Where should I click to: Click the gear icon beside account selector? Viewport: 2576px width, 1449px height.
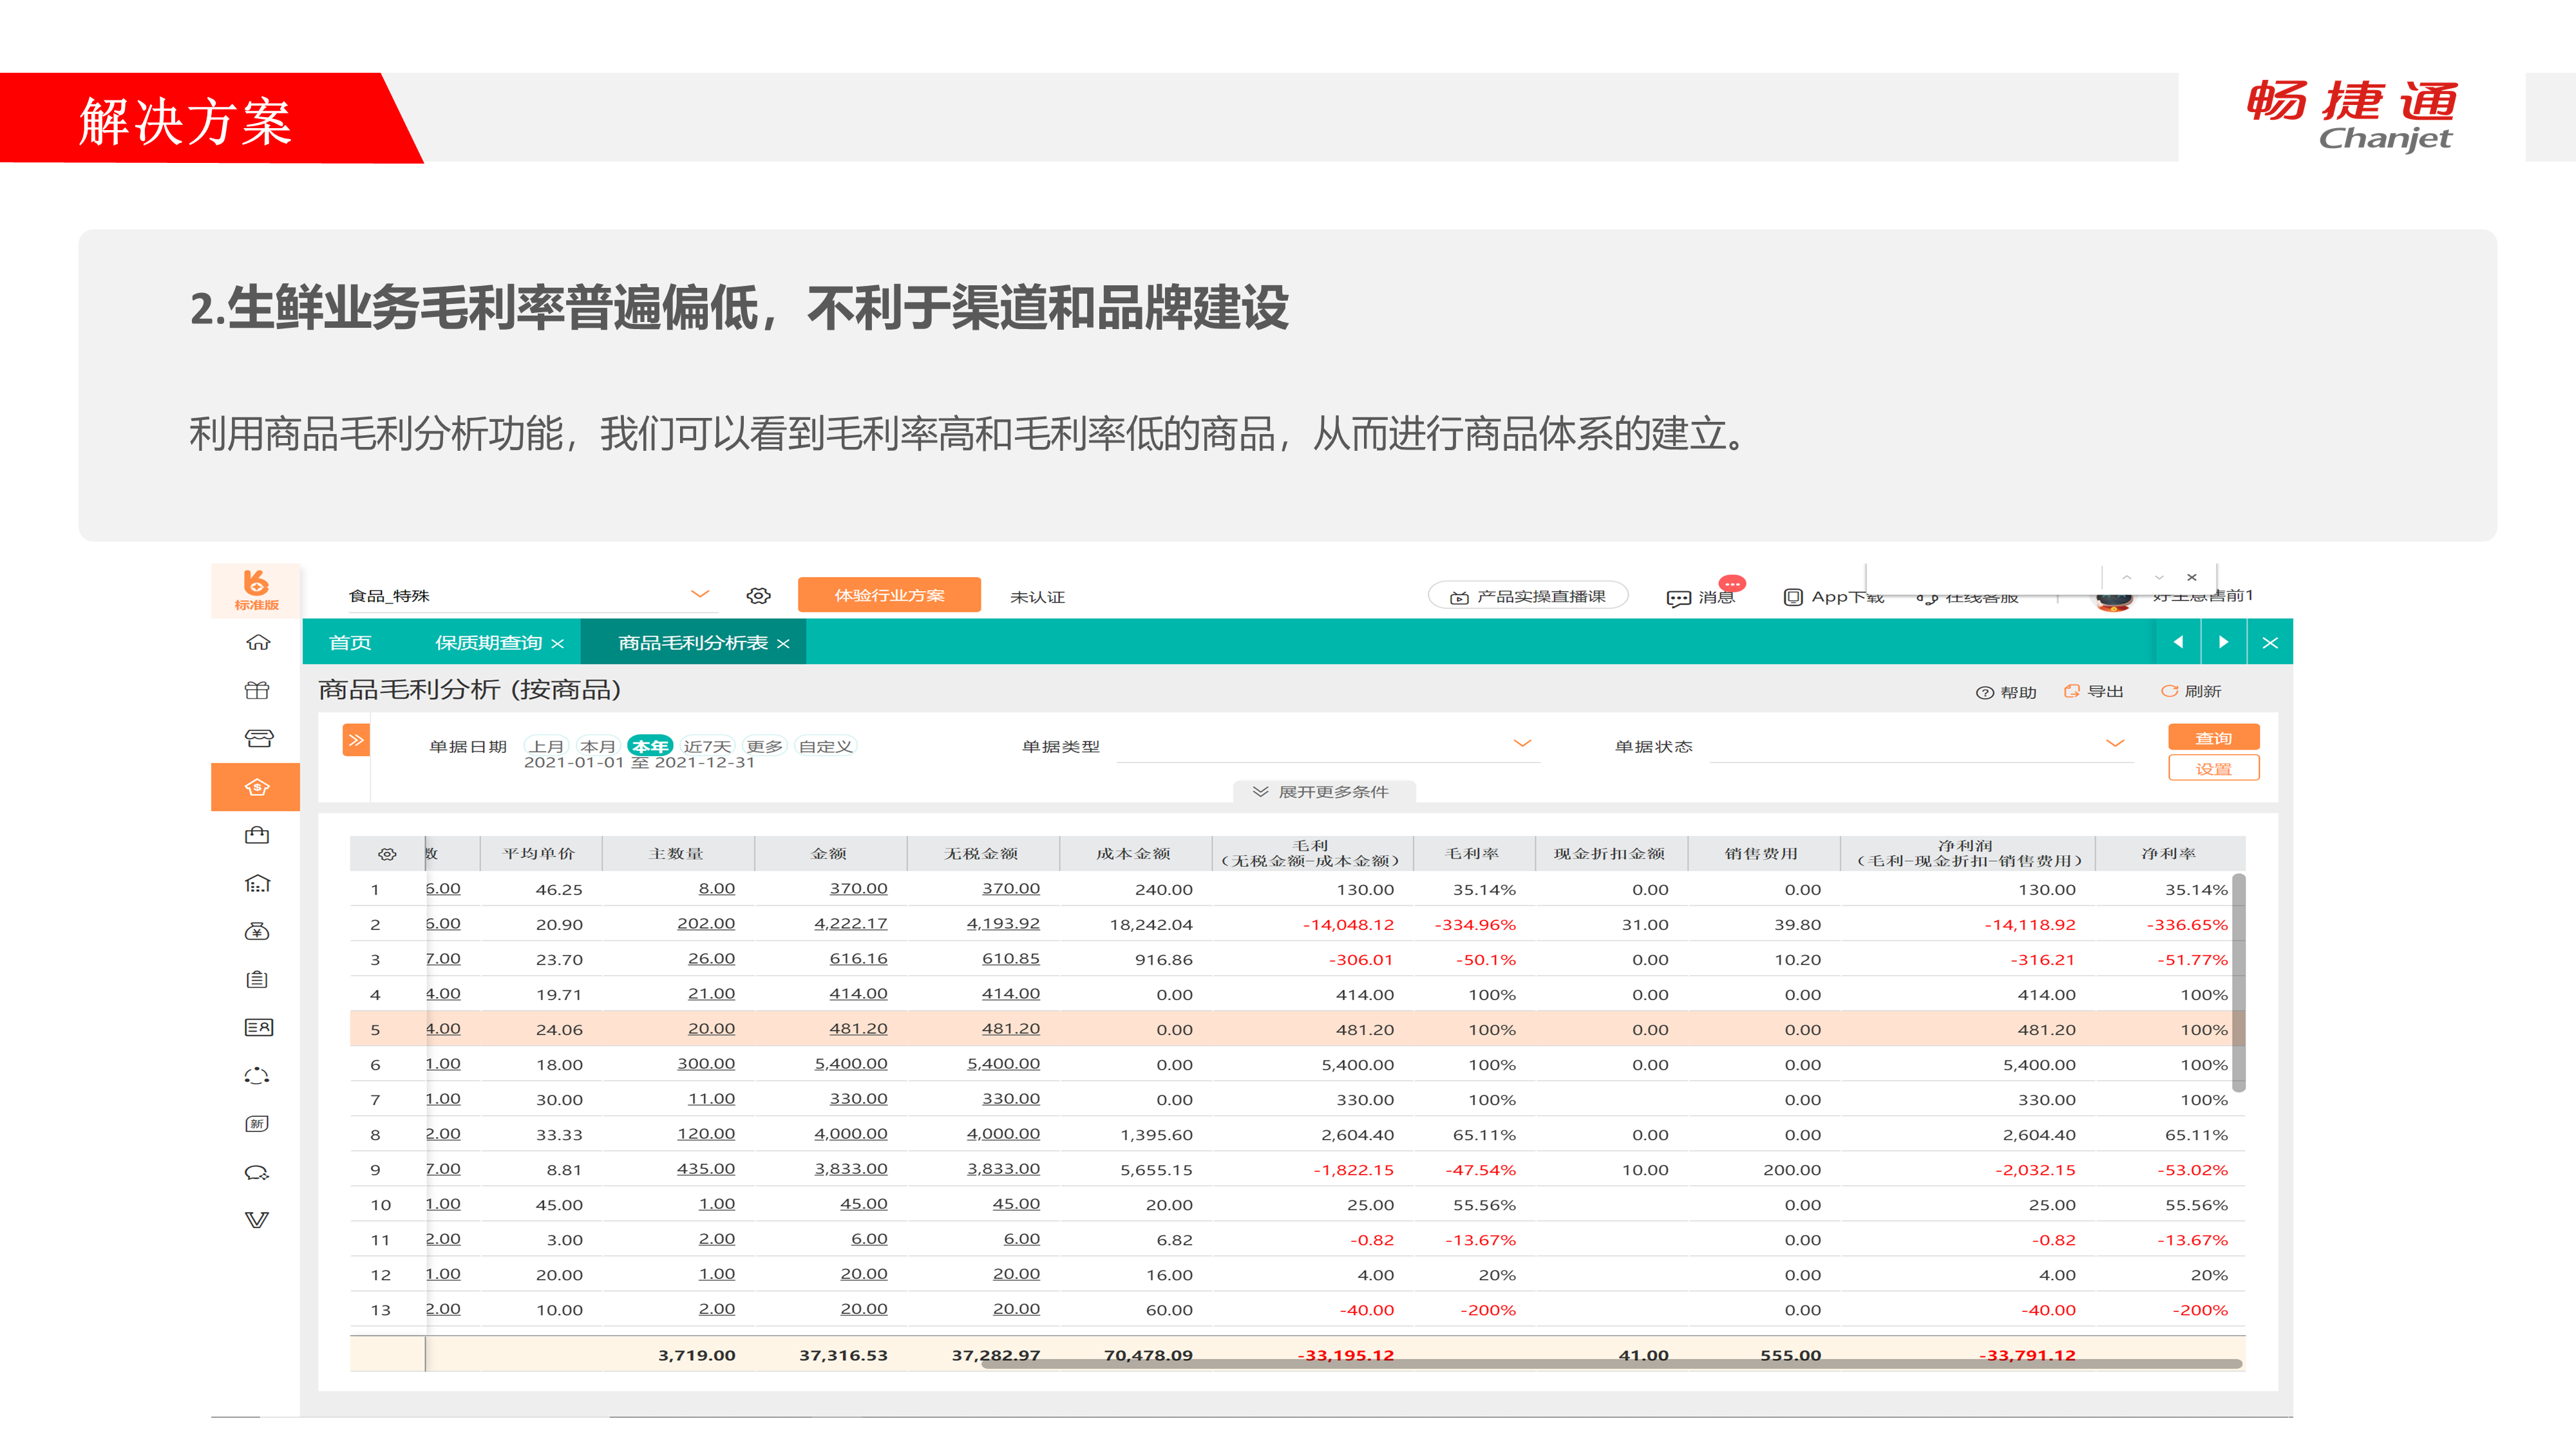pos(758,596)
